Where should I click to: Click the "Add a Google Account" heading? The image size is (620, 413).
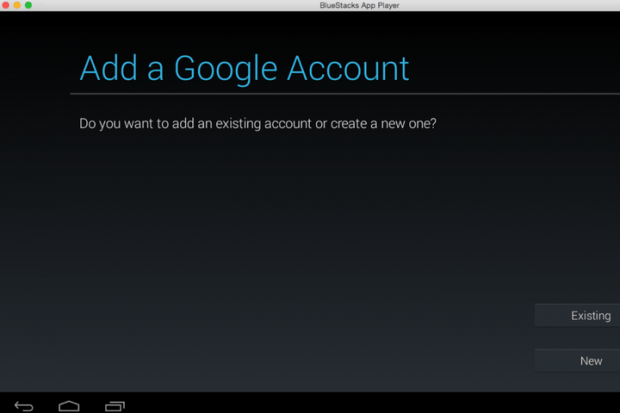coord(244,68)
